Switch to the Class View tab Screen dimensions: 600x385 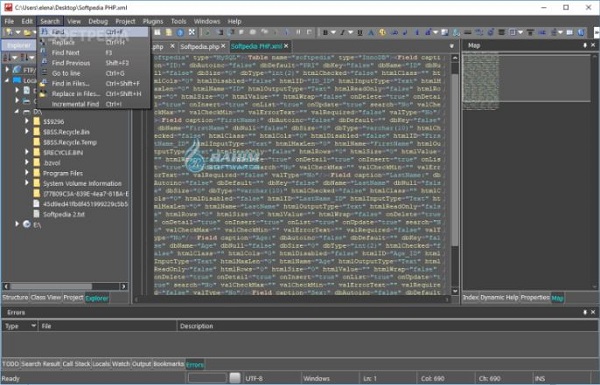click(x=46, y=297)
